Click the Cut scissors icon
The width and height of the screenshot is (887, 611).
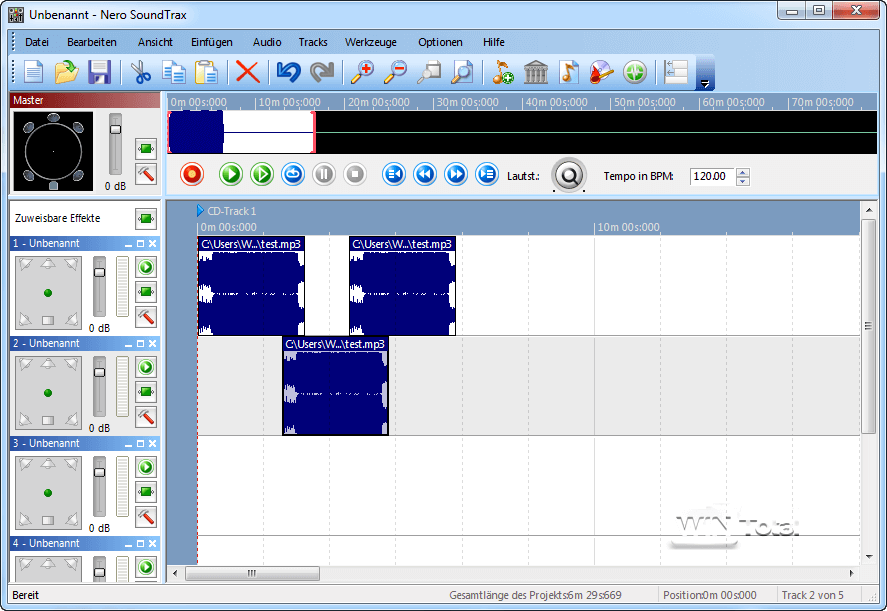(140, 72)
